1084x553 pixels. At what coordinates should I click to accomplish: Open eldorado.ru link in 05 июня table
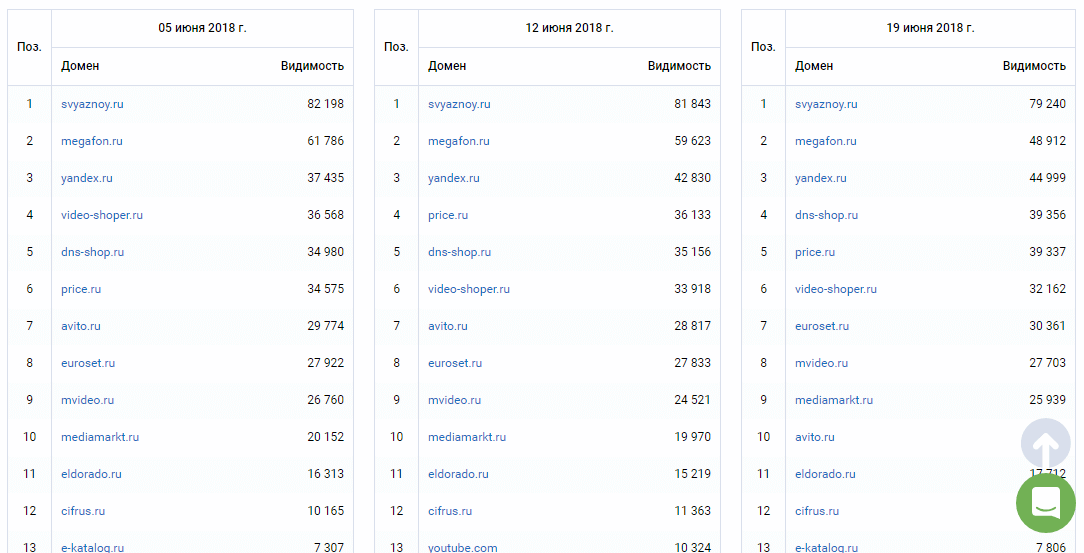(x=91, y=474)
